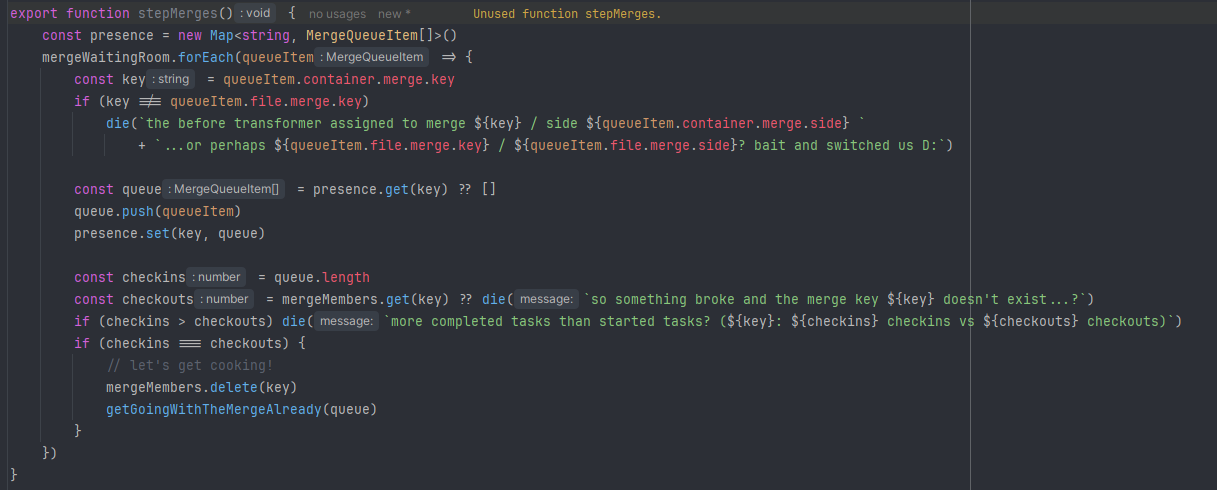1217x490 pixels.
Task: Click the push method on queue
Action: (138, 211)
